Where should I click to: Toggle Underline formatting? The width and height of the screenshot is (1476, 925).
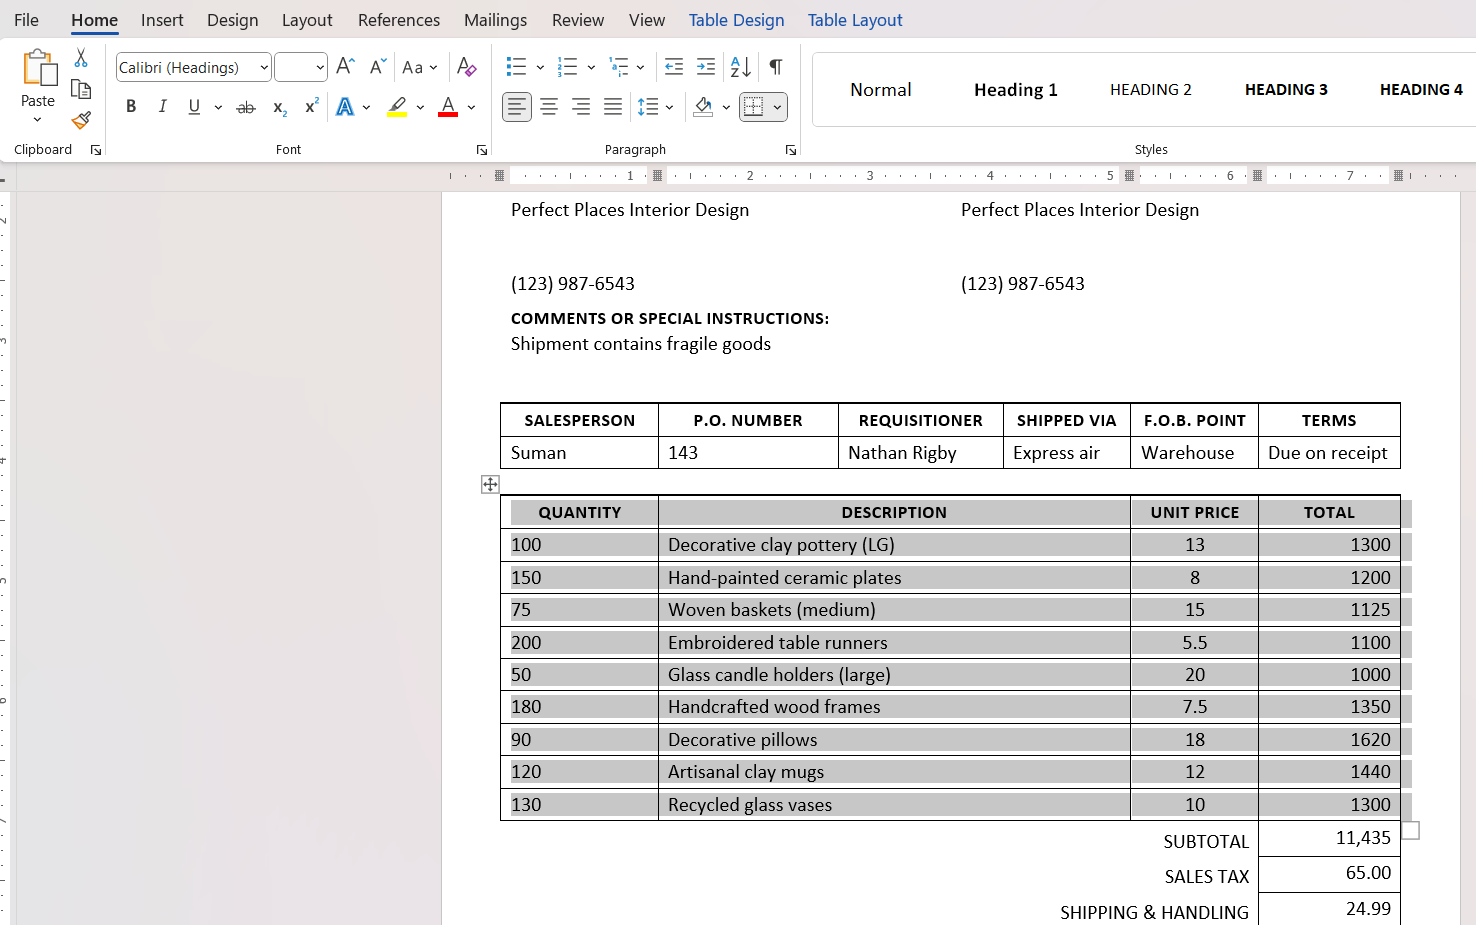(x=194, y=107)
